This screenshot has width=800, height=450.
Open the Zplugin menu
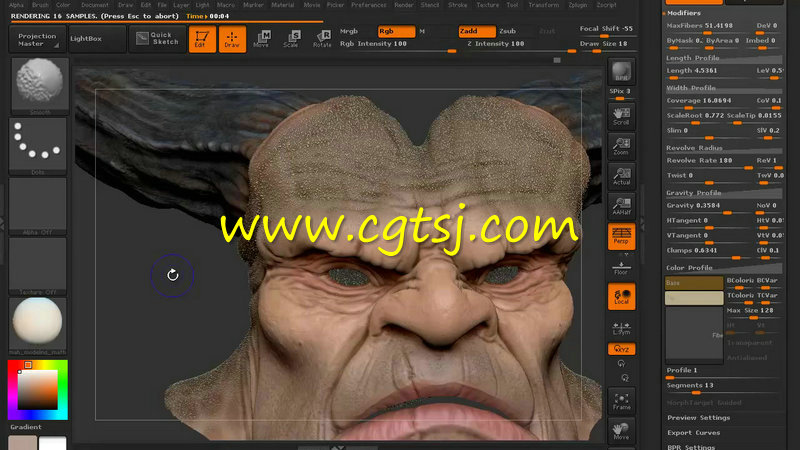tap(578, 5)
